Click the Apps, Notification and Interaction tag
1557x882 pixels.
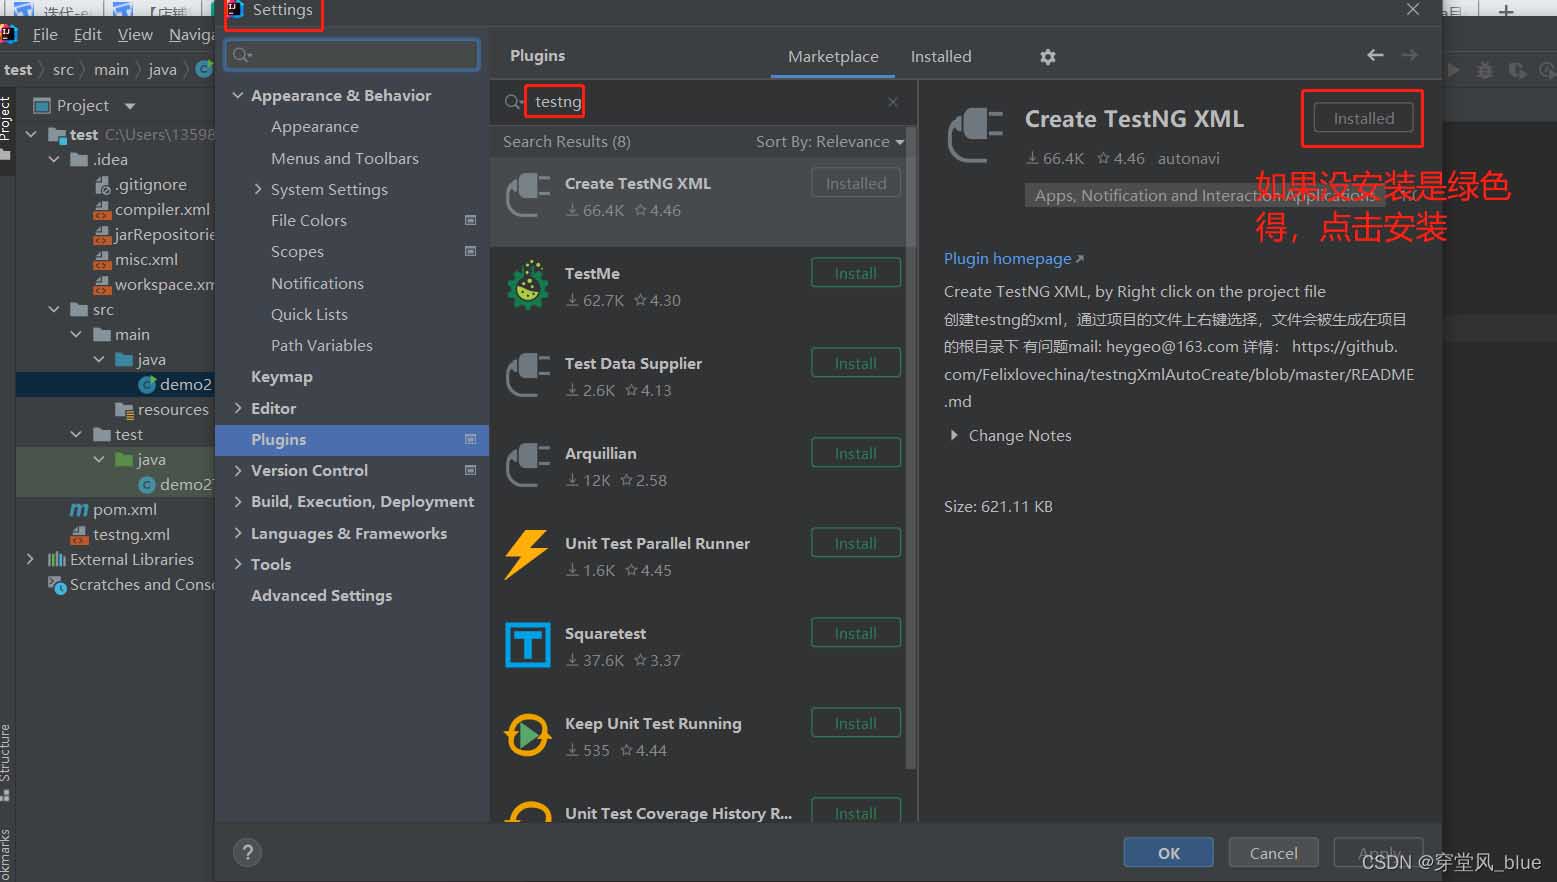pyautogui.click(x=1204, y=195)
